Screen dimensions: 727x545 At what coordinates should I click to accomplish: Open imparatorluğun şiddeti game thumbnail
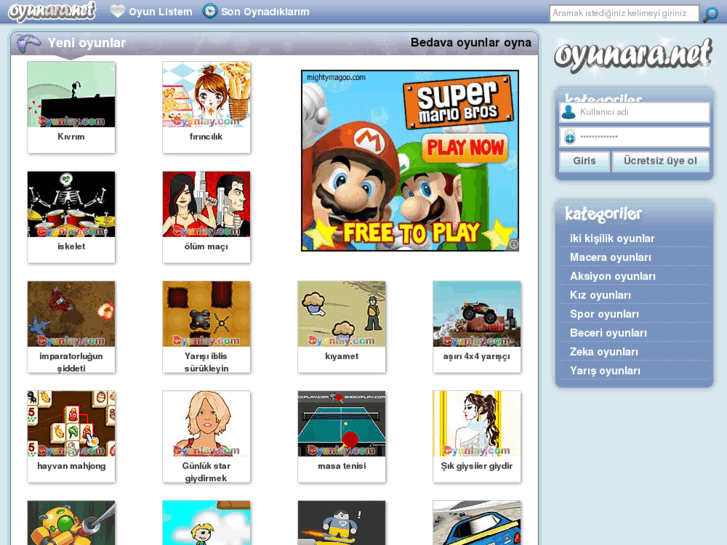tap(71, 314)
